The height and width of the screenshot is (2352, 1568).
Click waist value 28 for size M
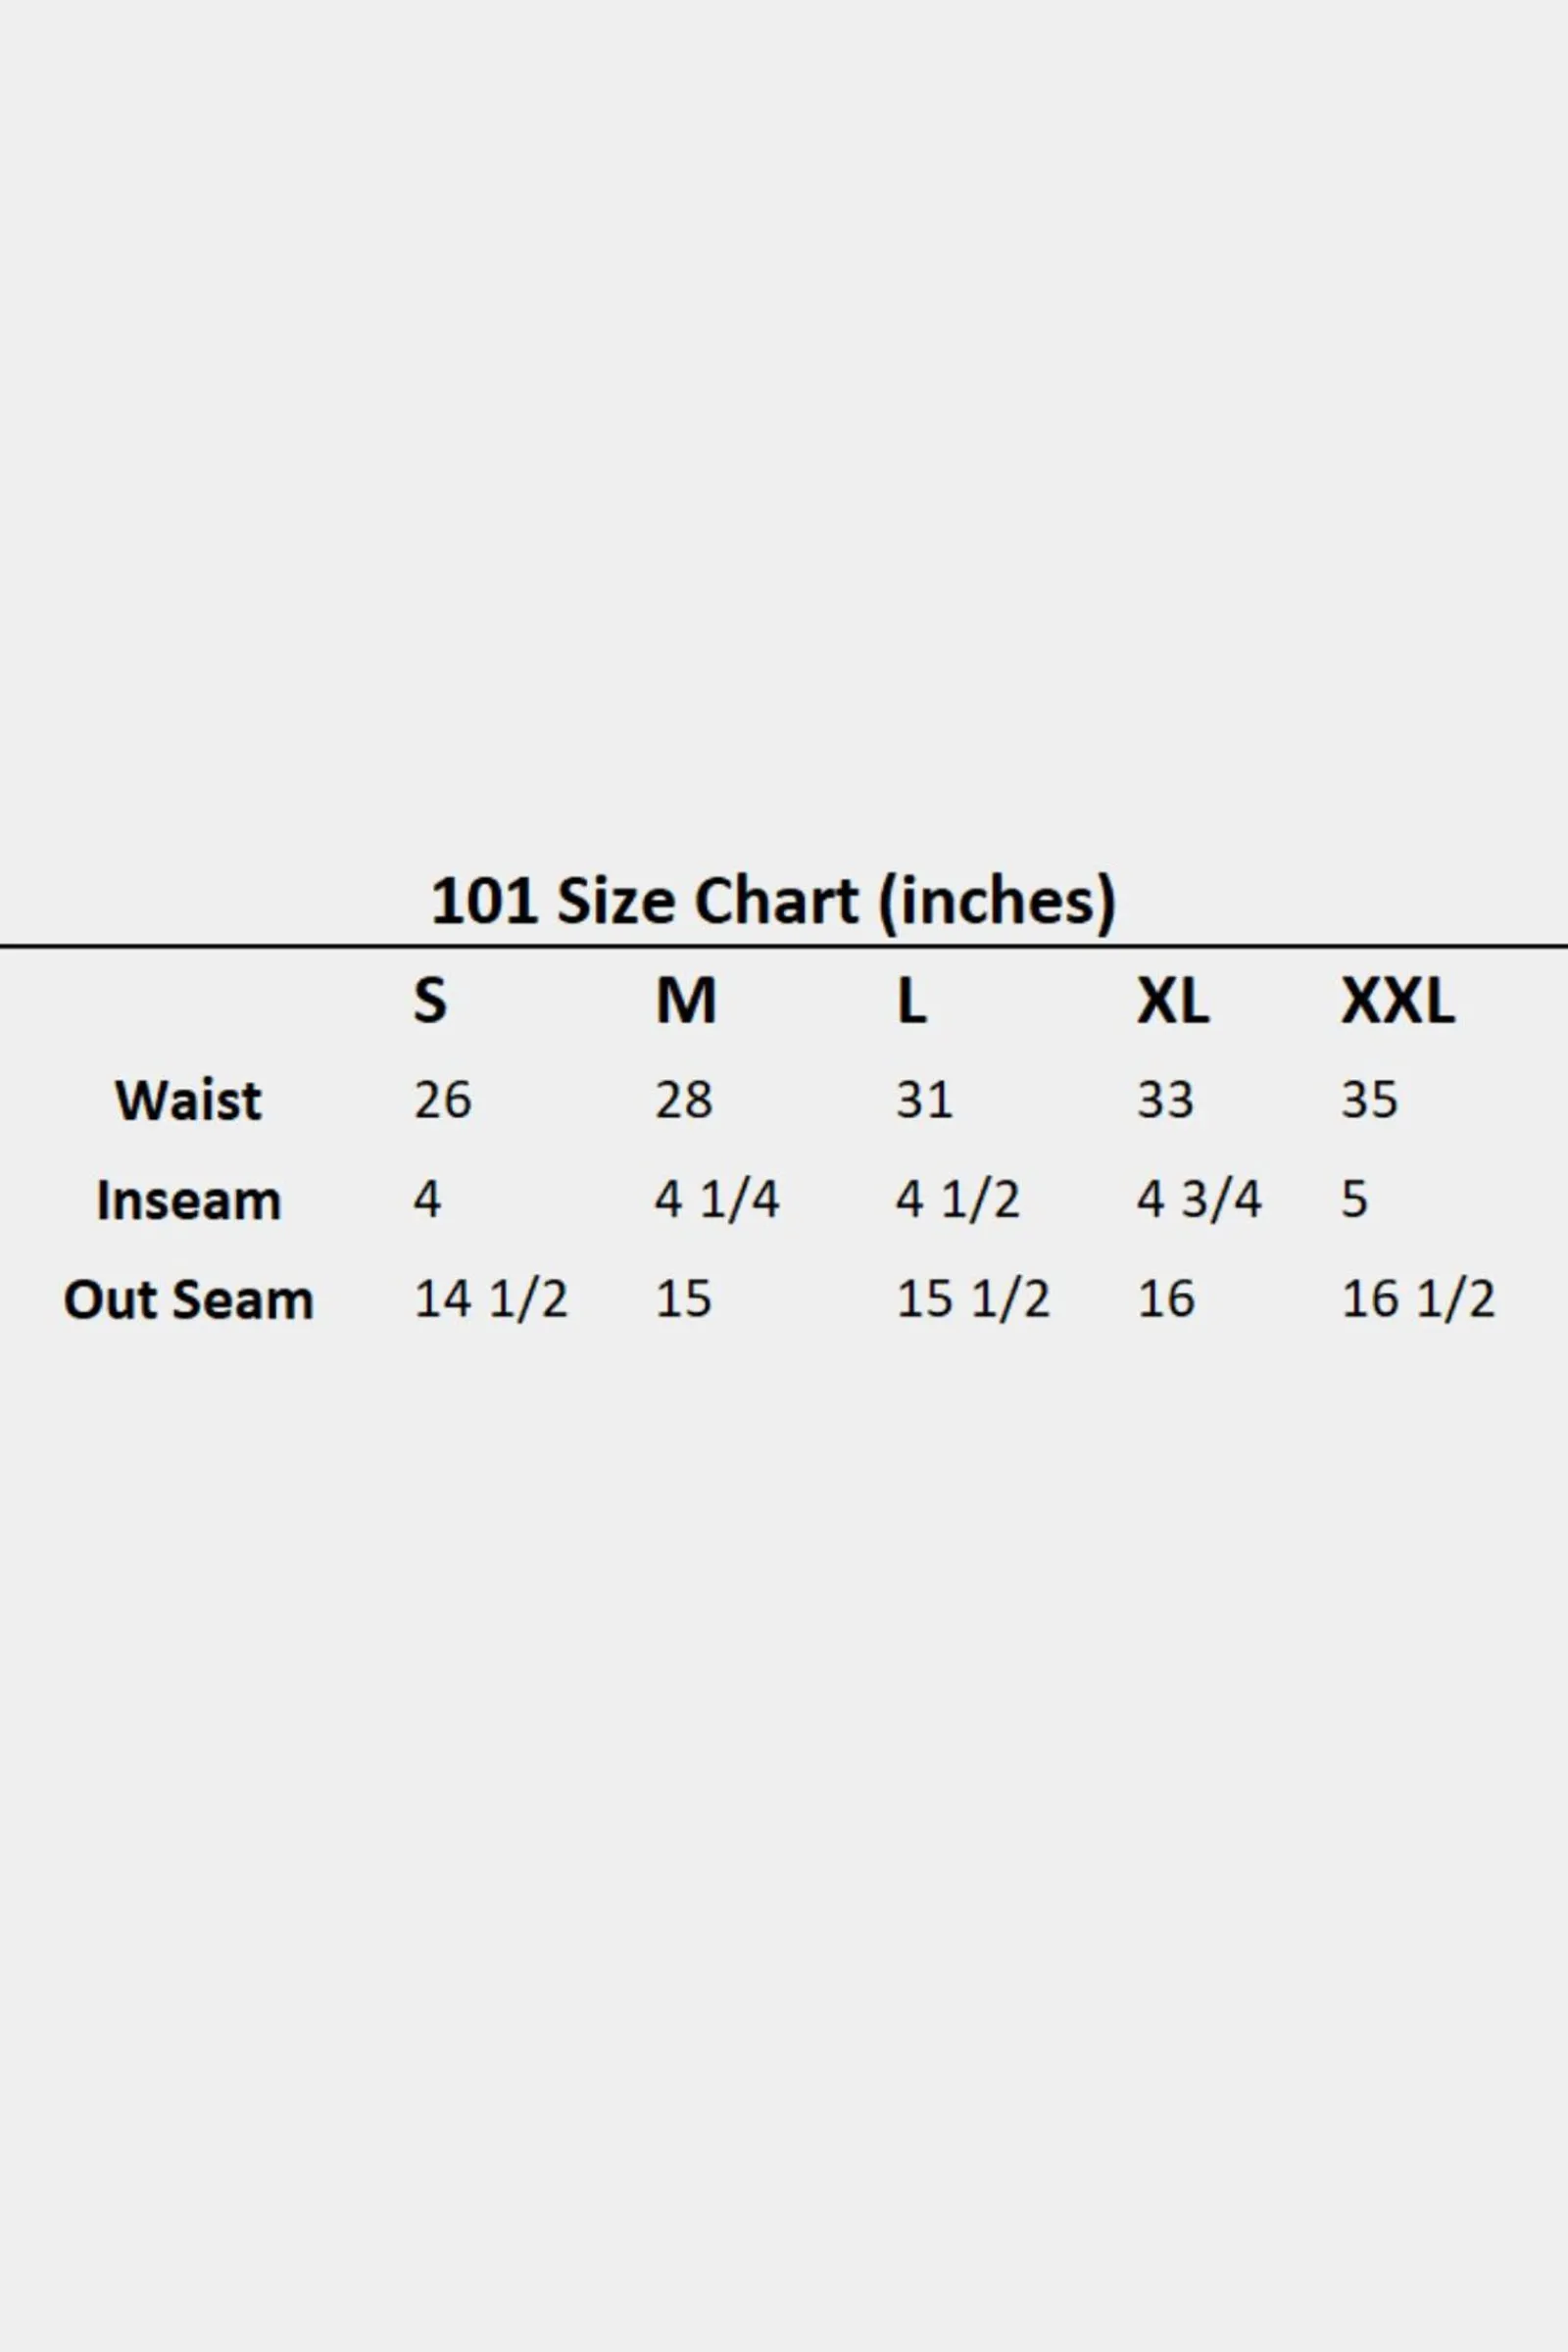(x=684, y=1100)
